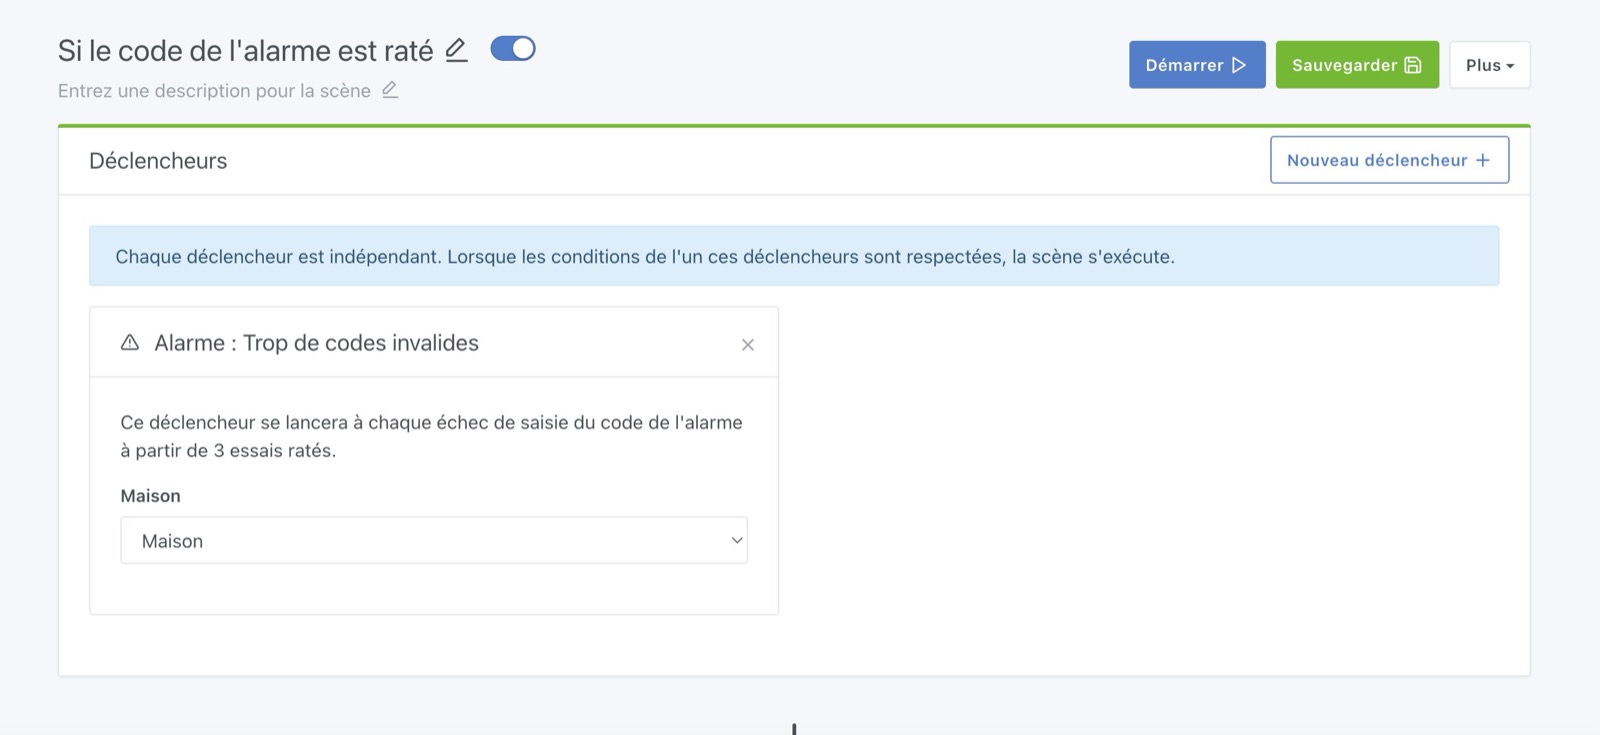
Task: Click the warning triangle icon beside Alarme
Action: 130,343
